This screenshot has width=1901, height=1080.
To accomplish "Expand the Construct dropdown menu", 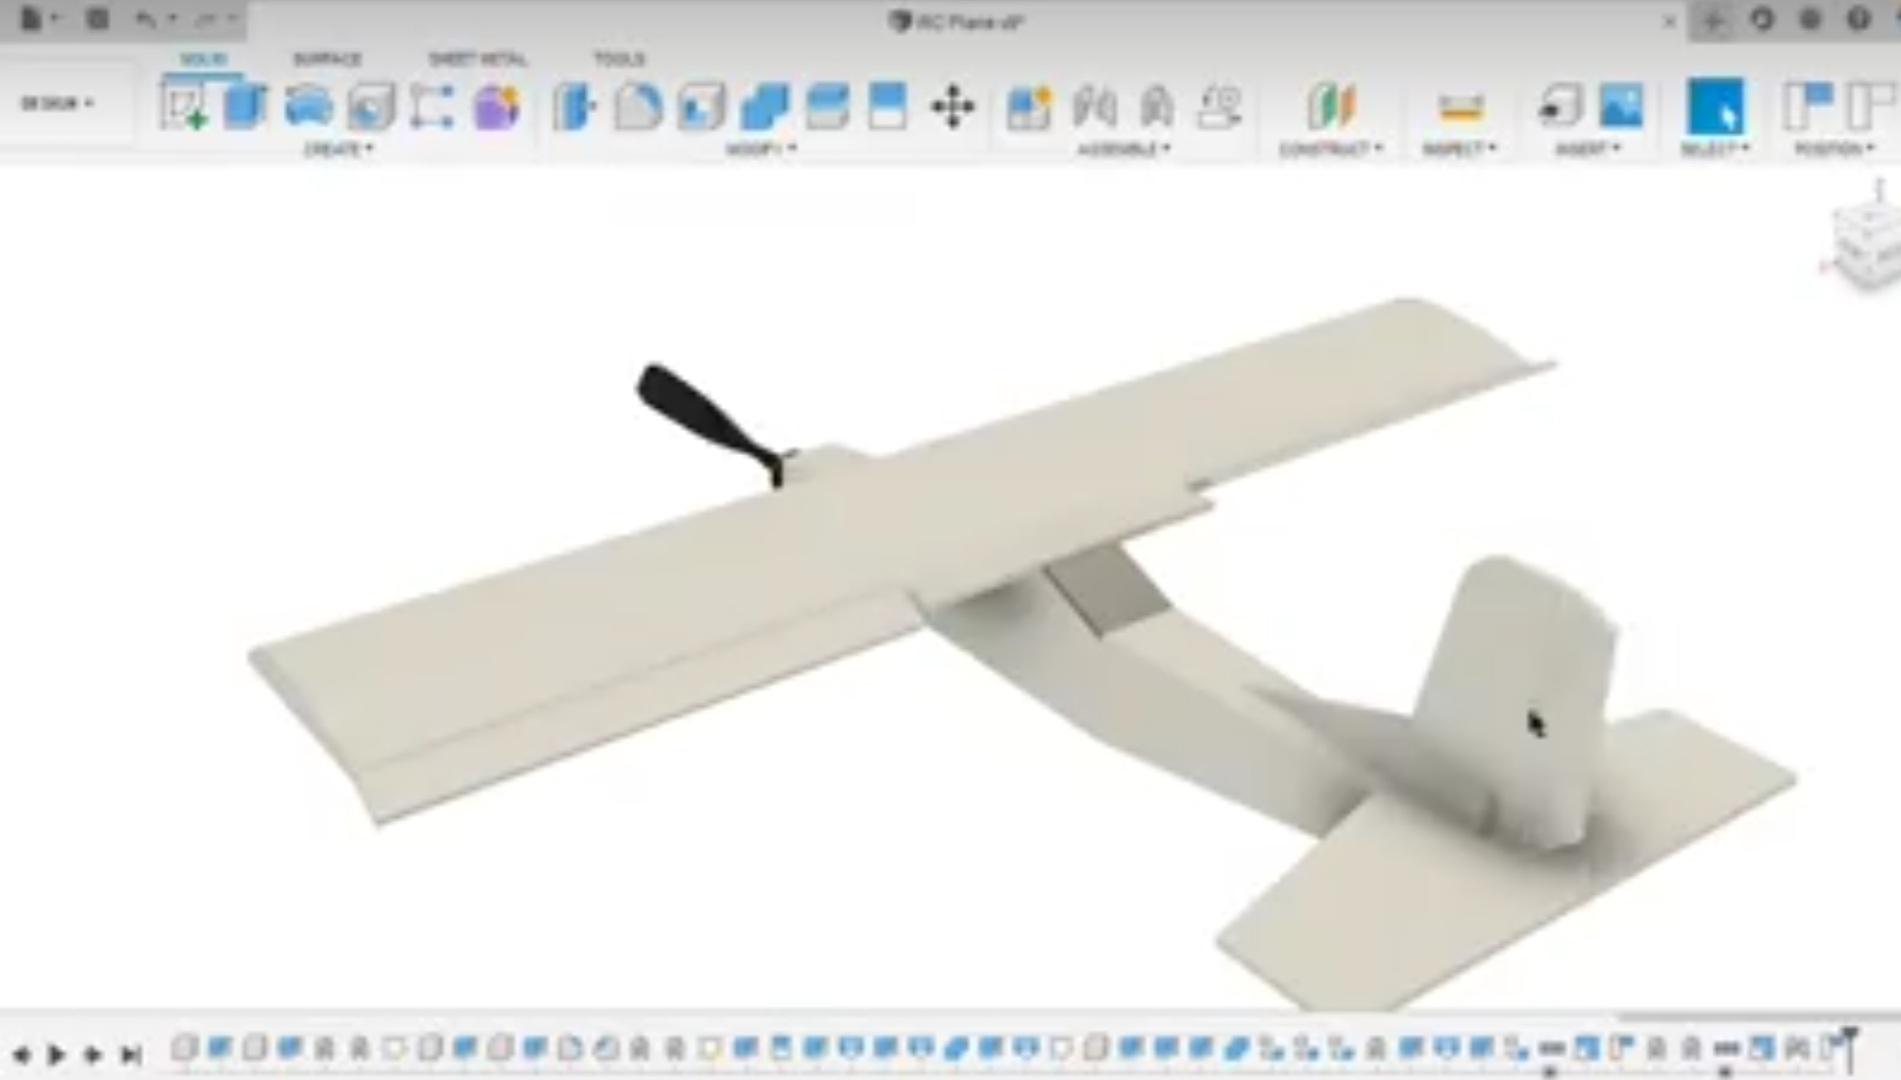I will coord(1331,149).
